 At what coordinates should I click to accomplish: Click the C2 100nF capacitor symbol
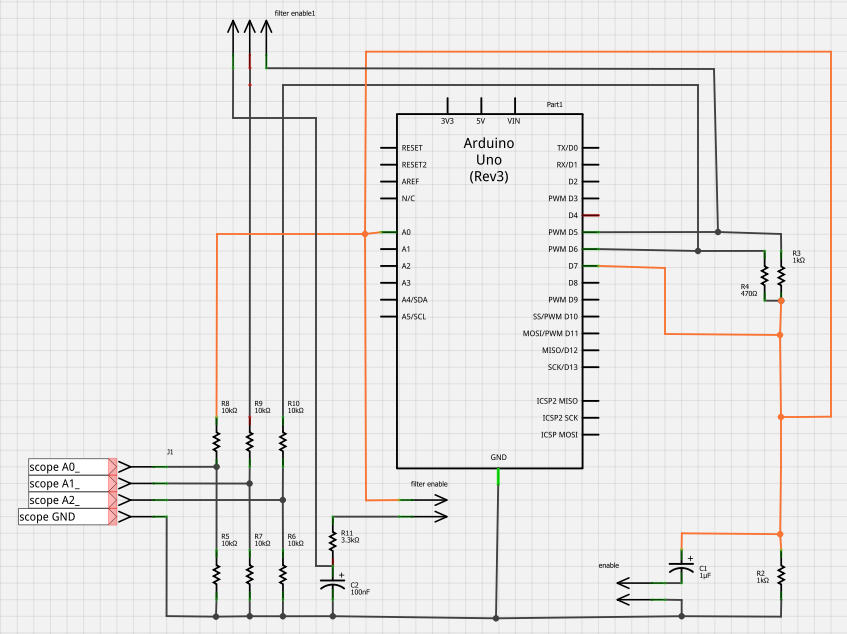tap(333, 583)
